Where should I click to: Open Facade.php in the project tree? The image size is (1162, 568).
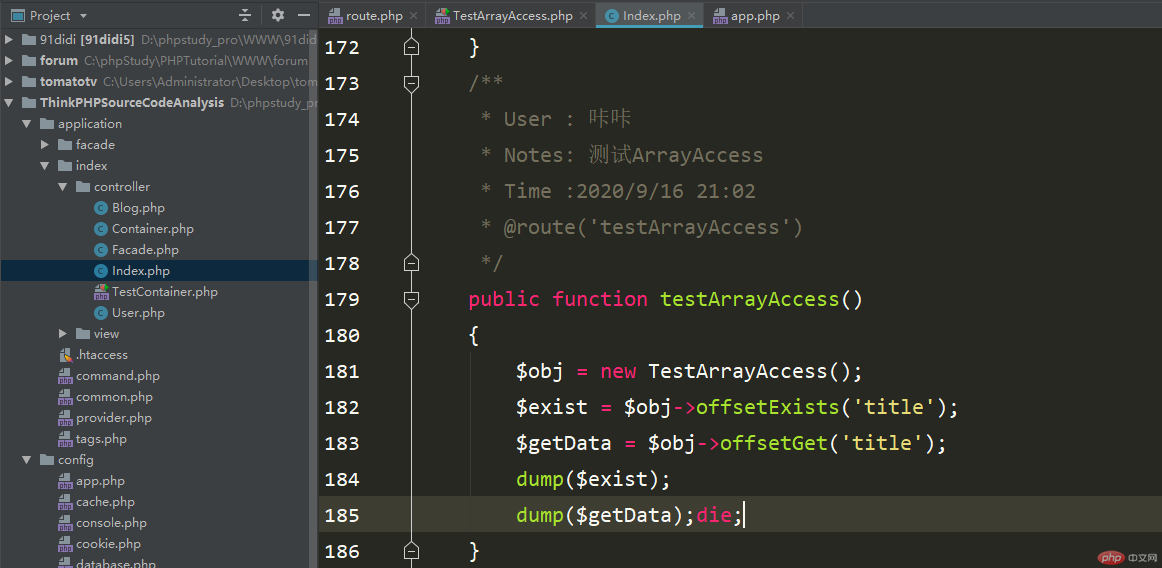(x=145, y=250)
